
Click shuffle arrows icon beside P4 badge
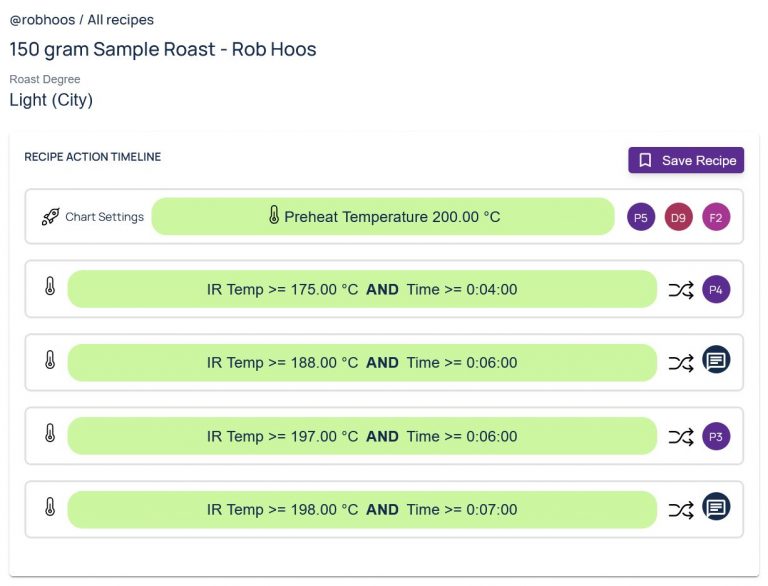pos(681,290)
